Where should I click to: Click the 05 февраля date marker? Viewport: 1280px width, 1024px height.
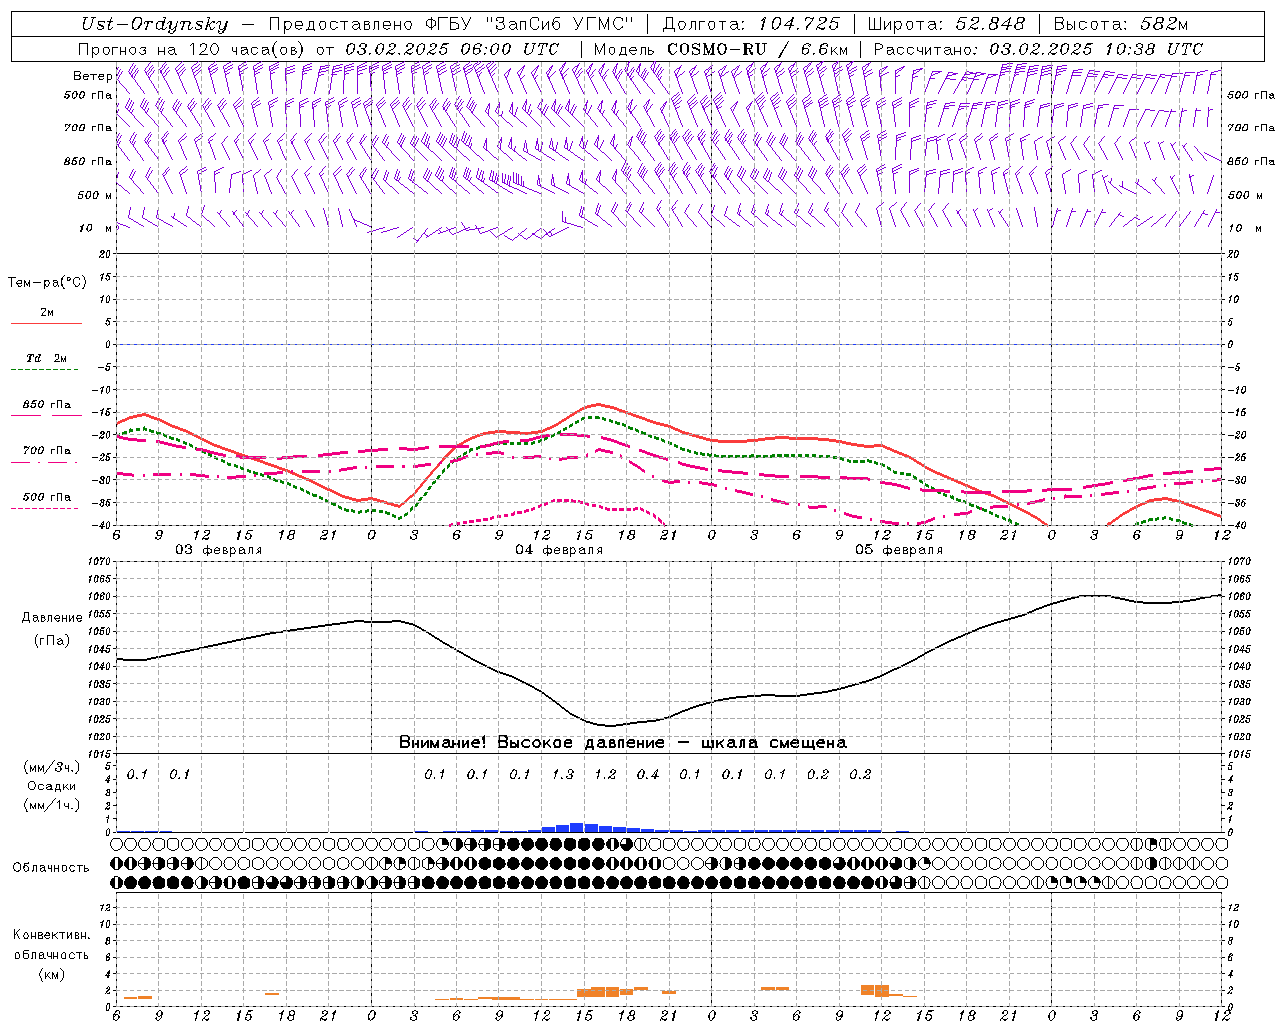tap(899, 550)
